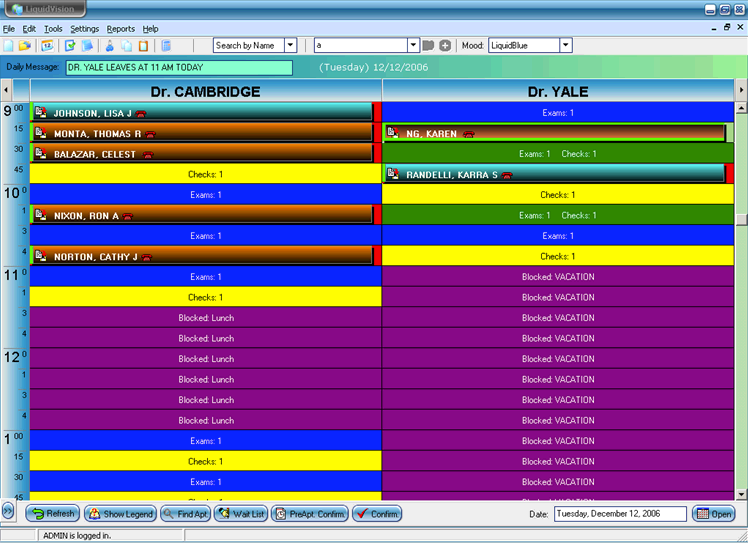
Task: Click phone icon beside NIXON, RON A
Action: (x=127, y=217)
